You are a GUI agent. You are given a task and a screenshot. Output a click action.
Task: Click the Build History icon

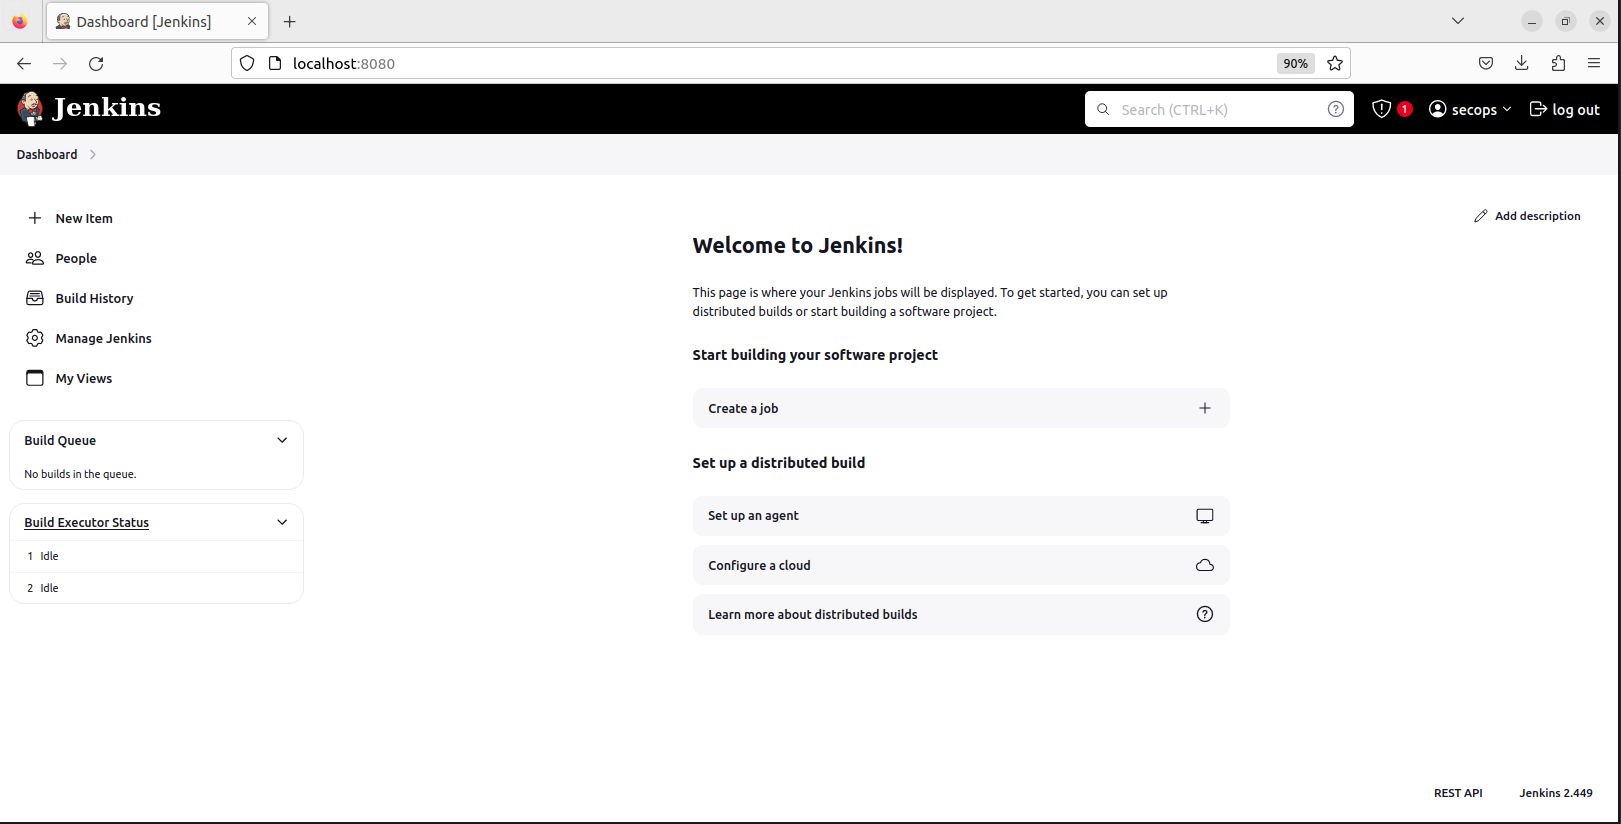pos(35,298)
